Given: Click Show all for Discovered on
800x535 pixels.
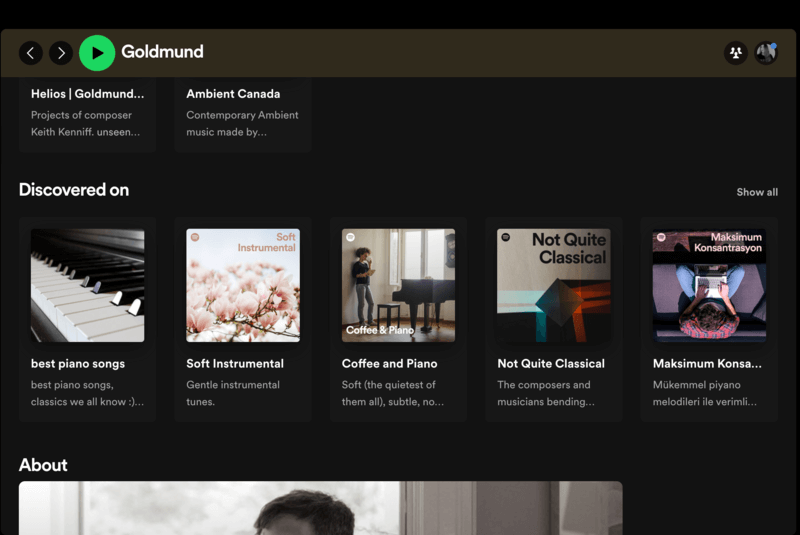Looking at the screenshot, I should click(757, 192).
